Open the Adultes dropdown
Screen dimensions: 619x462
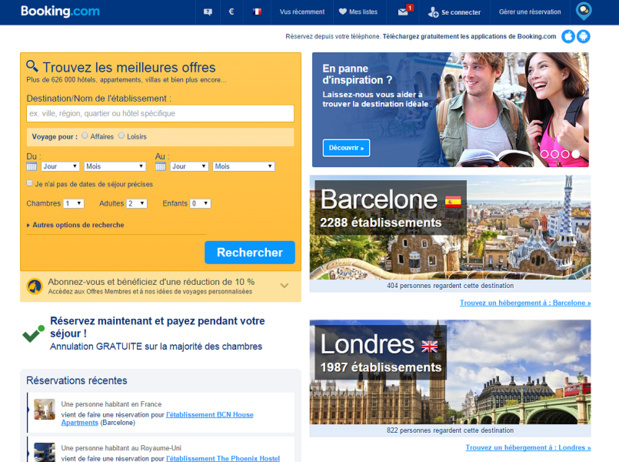coord(137,203)
